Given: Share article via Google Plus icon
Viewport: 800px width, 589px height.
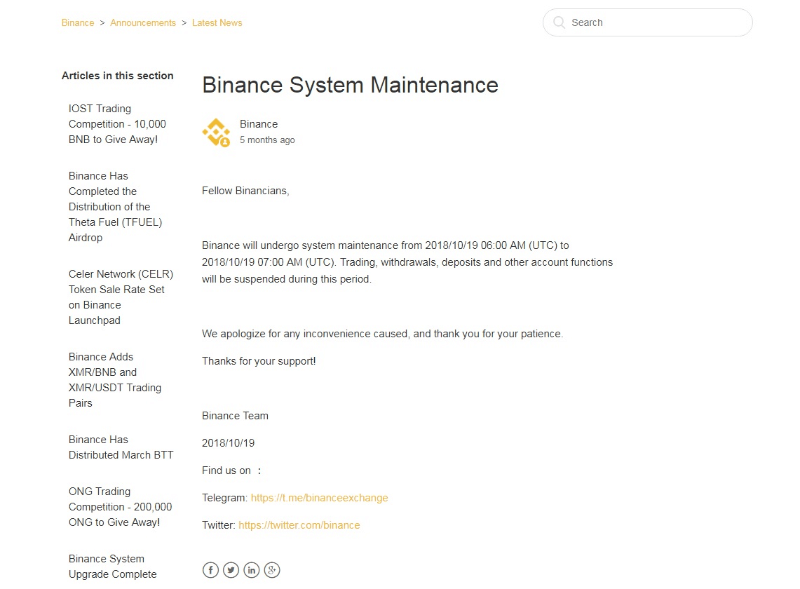Looking at the screenshot, I should 272,570.
